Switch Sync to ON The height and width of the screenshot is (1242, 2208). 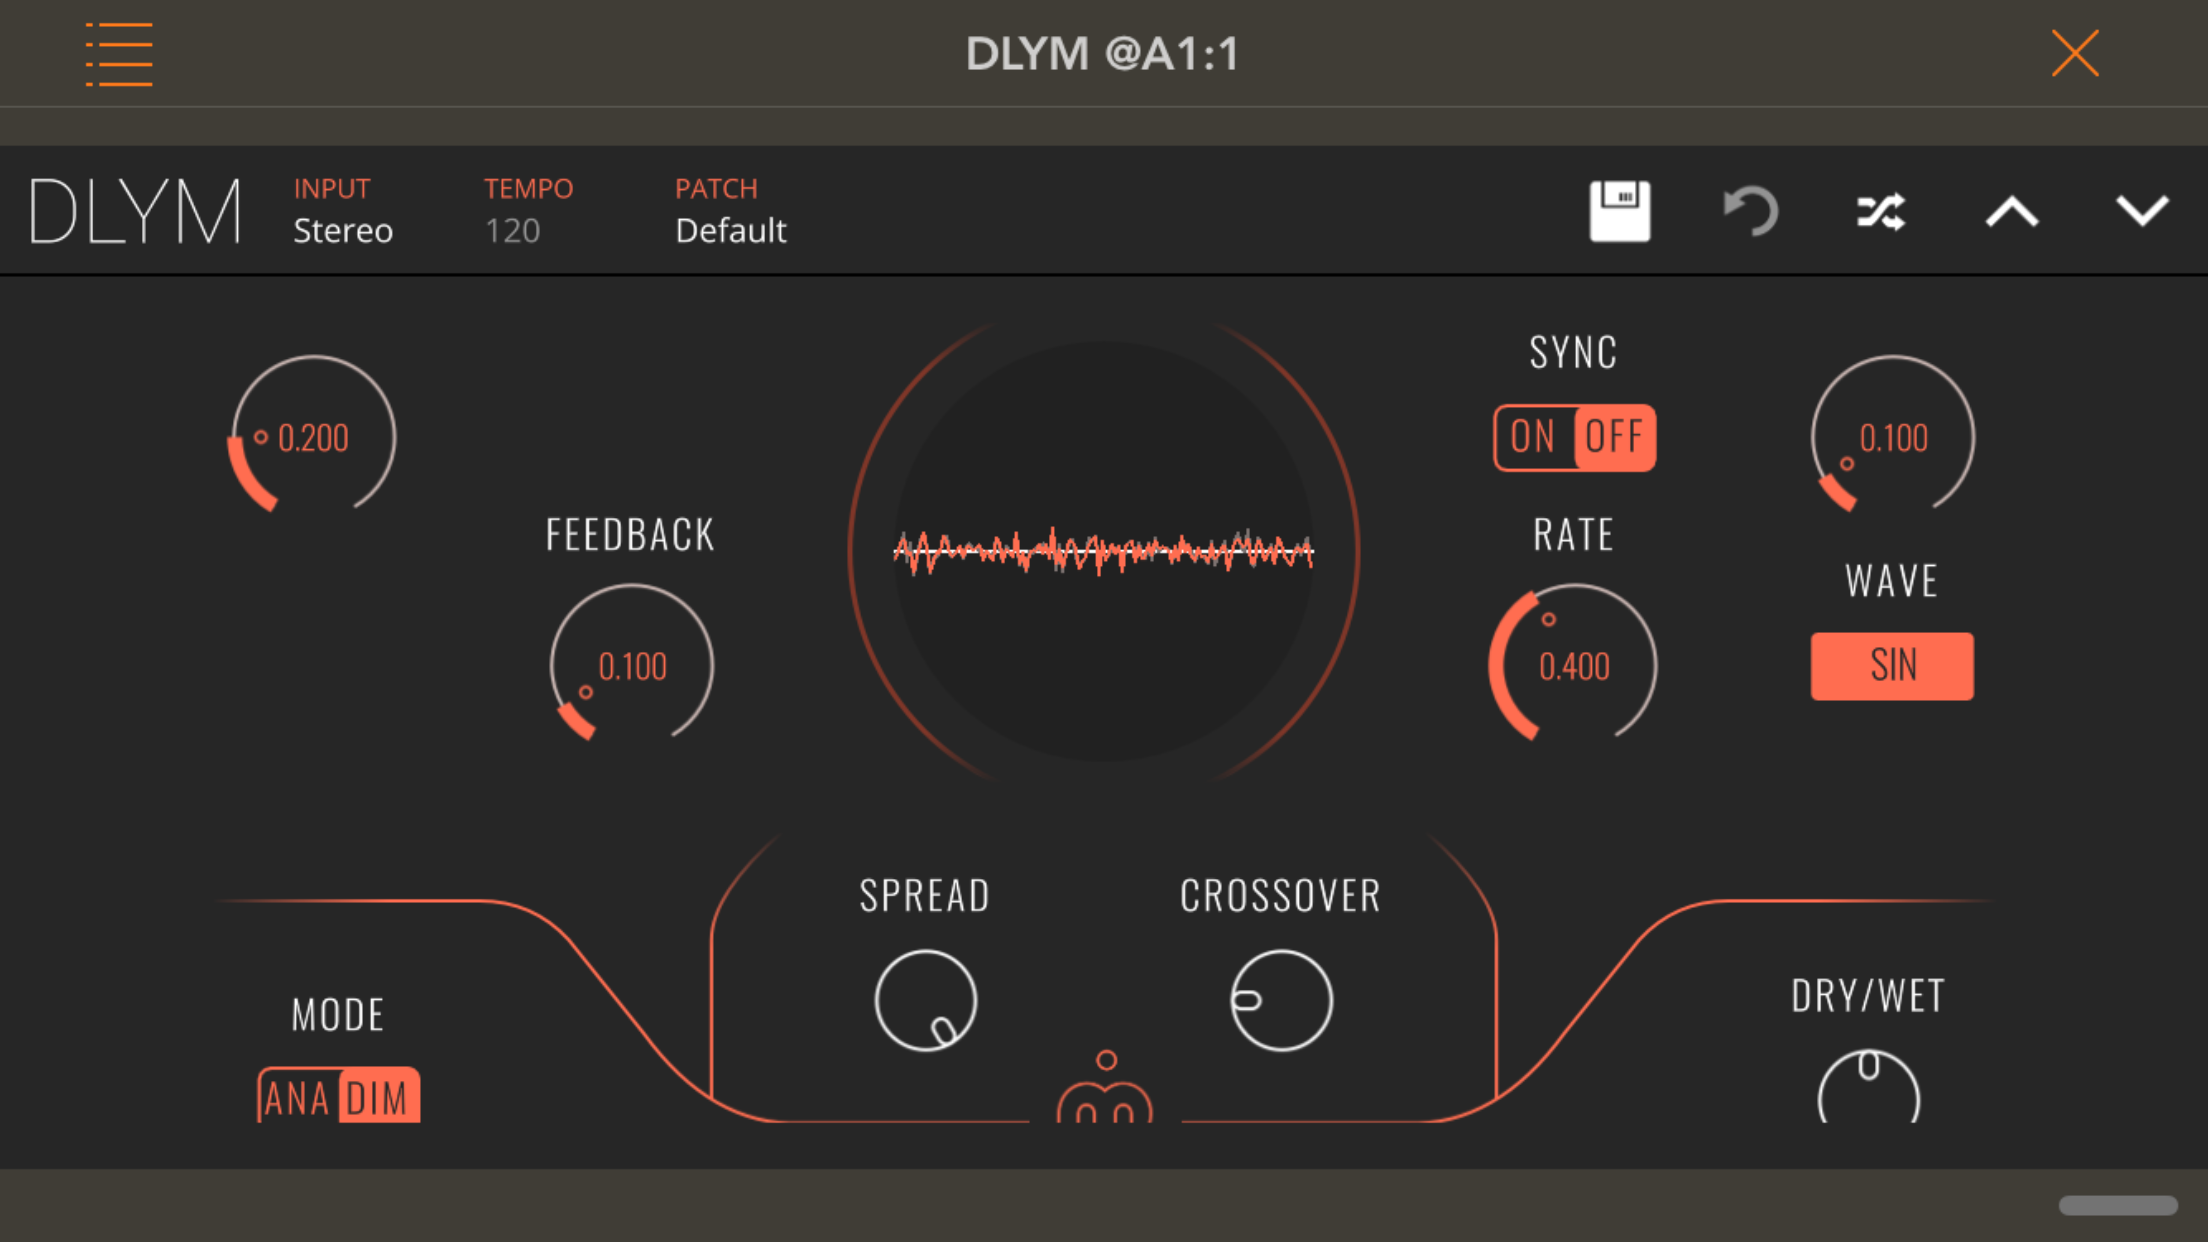(1533, 437)
